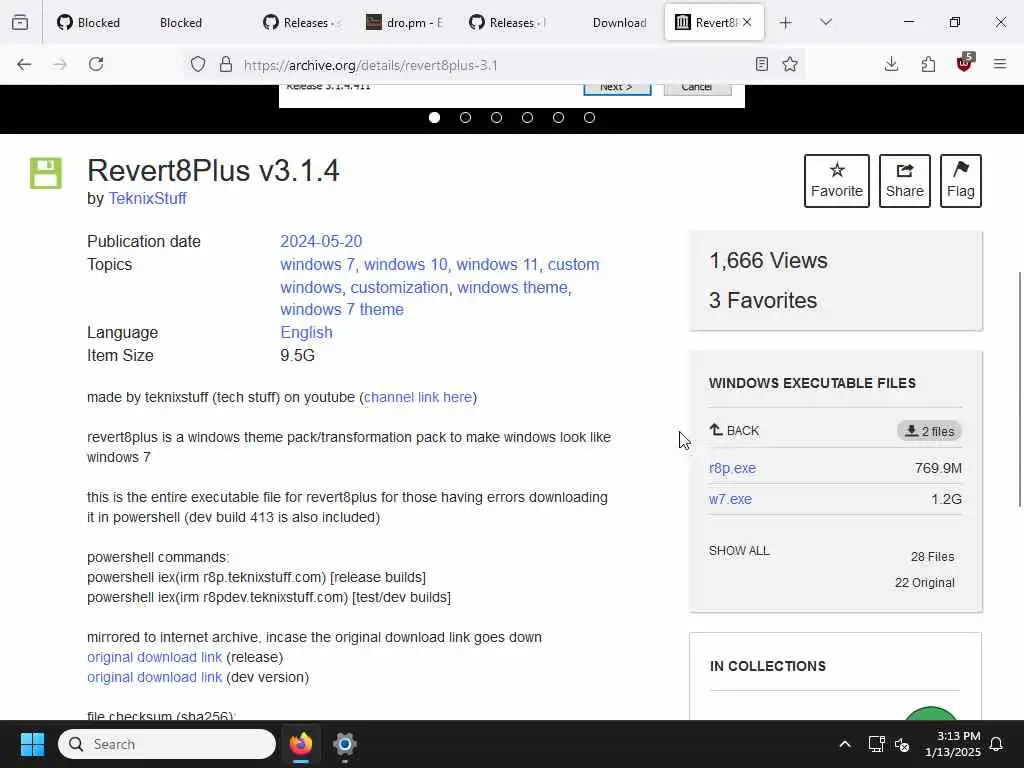The width and height of the screenshot is (1024, 768).
Task: Click the taskbar Search box
Action: tap(167, 744)
